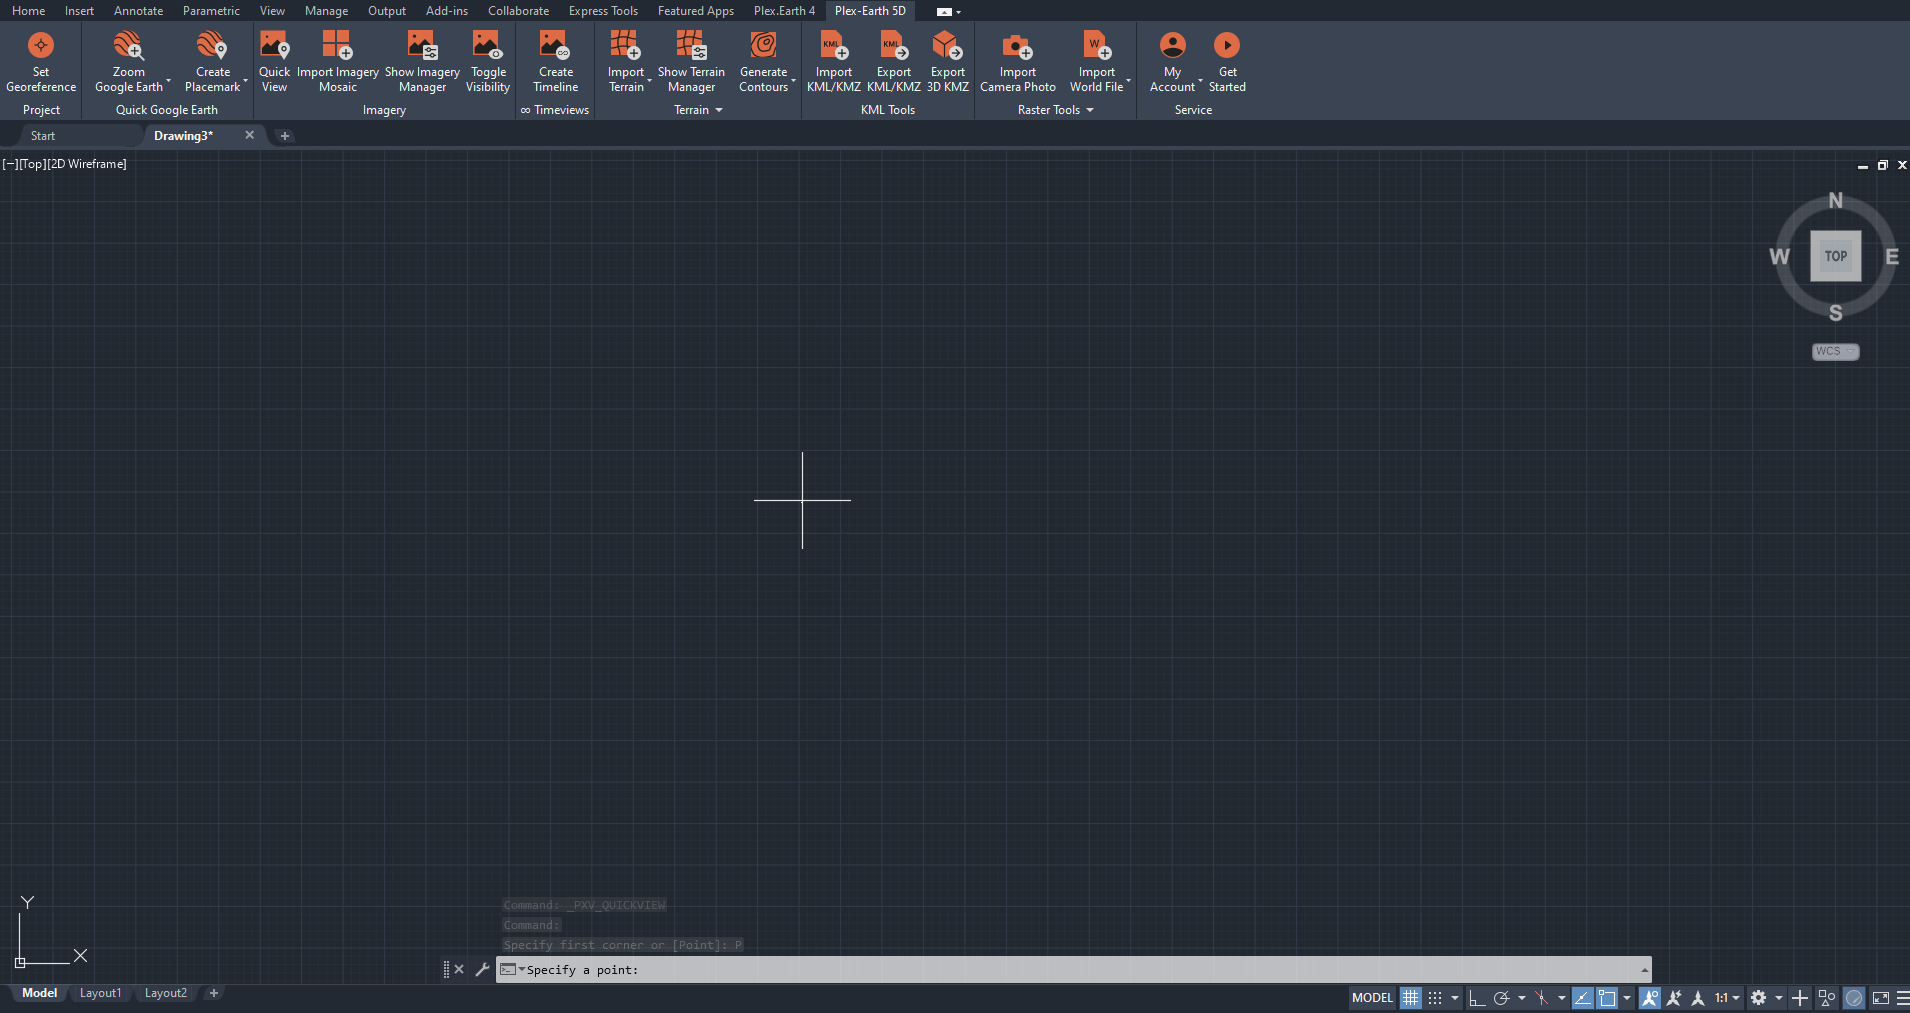Toggle isometric drafting in status bar

(1541, 998)
